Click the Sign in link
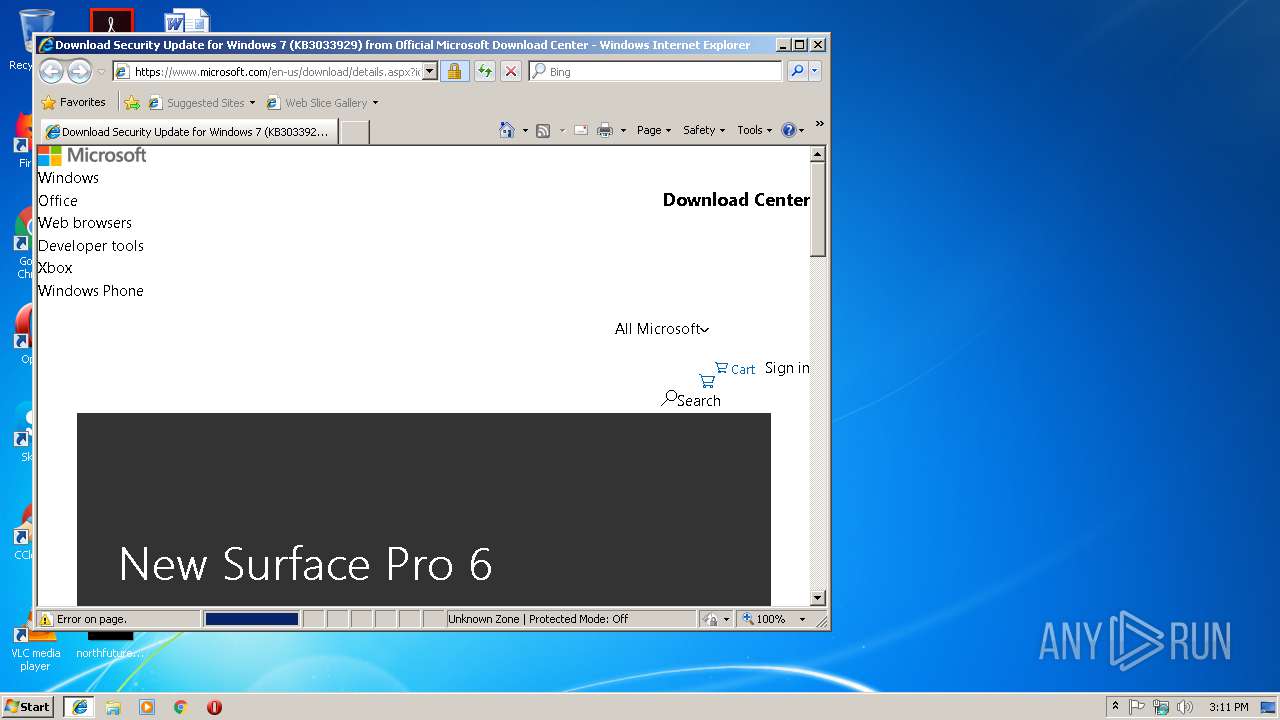1280x720 pixels. point(787,368)
